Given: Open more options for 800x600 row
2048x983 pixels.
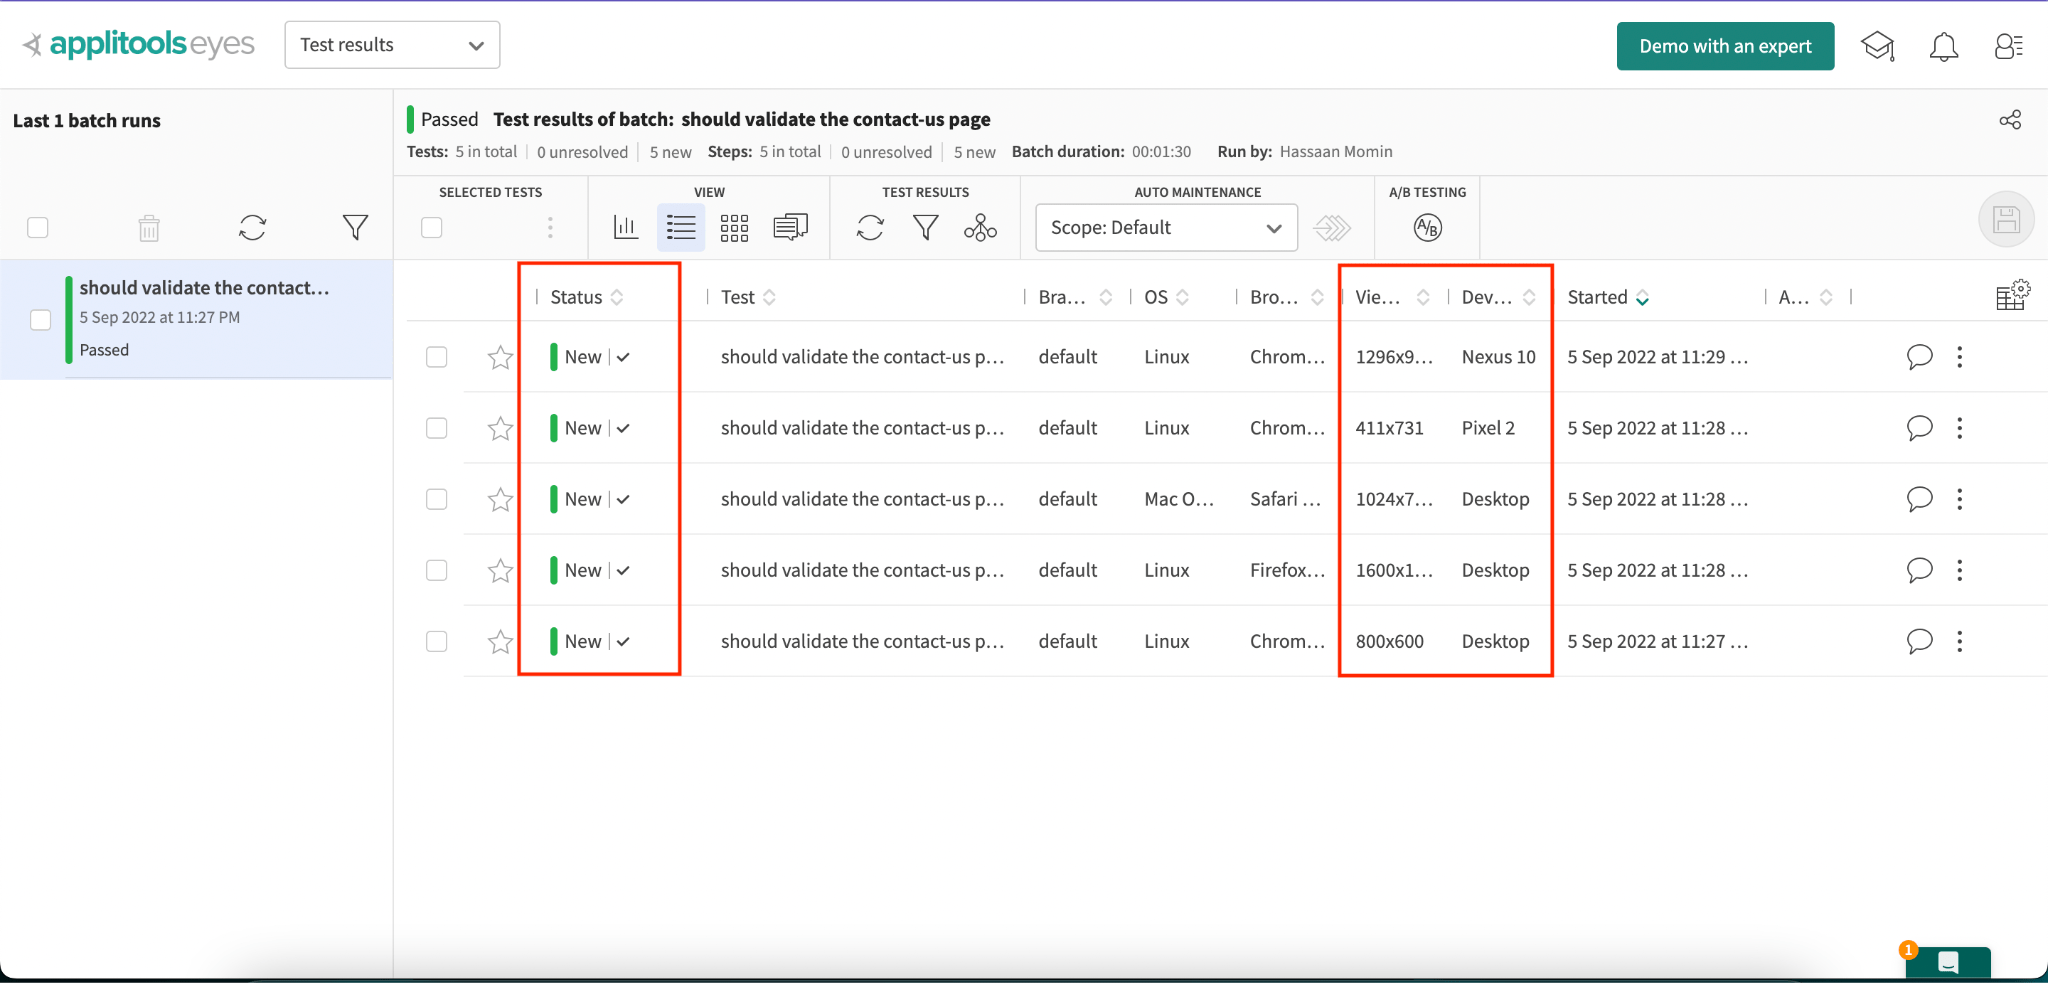Looking at the screenshot, I should (1960, 641).
